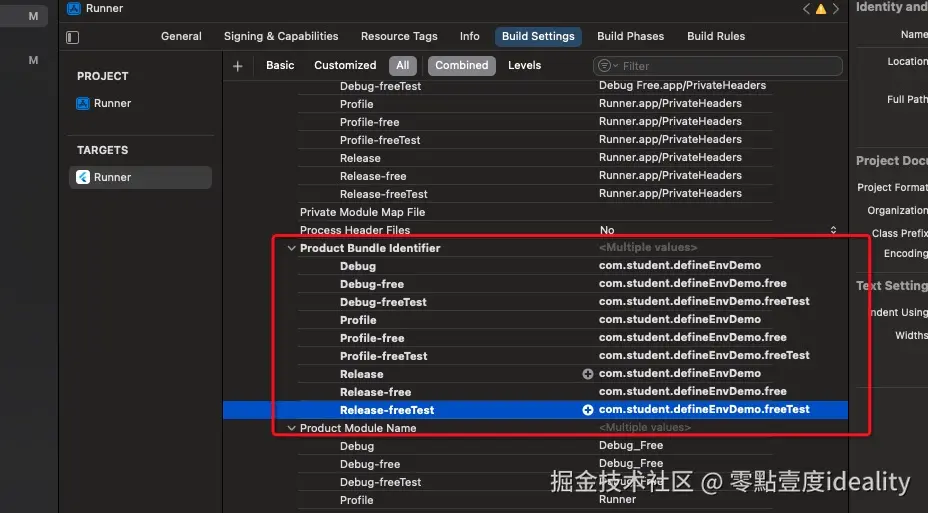Select Profile-free bundle identifier row
928x513 pixels.
click(x=536, y=338)
